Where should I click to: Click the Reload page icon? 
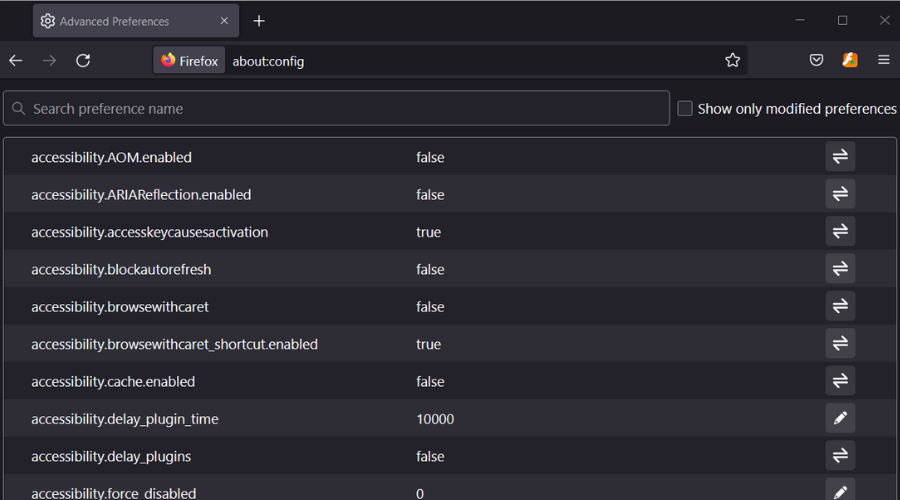83,60
